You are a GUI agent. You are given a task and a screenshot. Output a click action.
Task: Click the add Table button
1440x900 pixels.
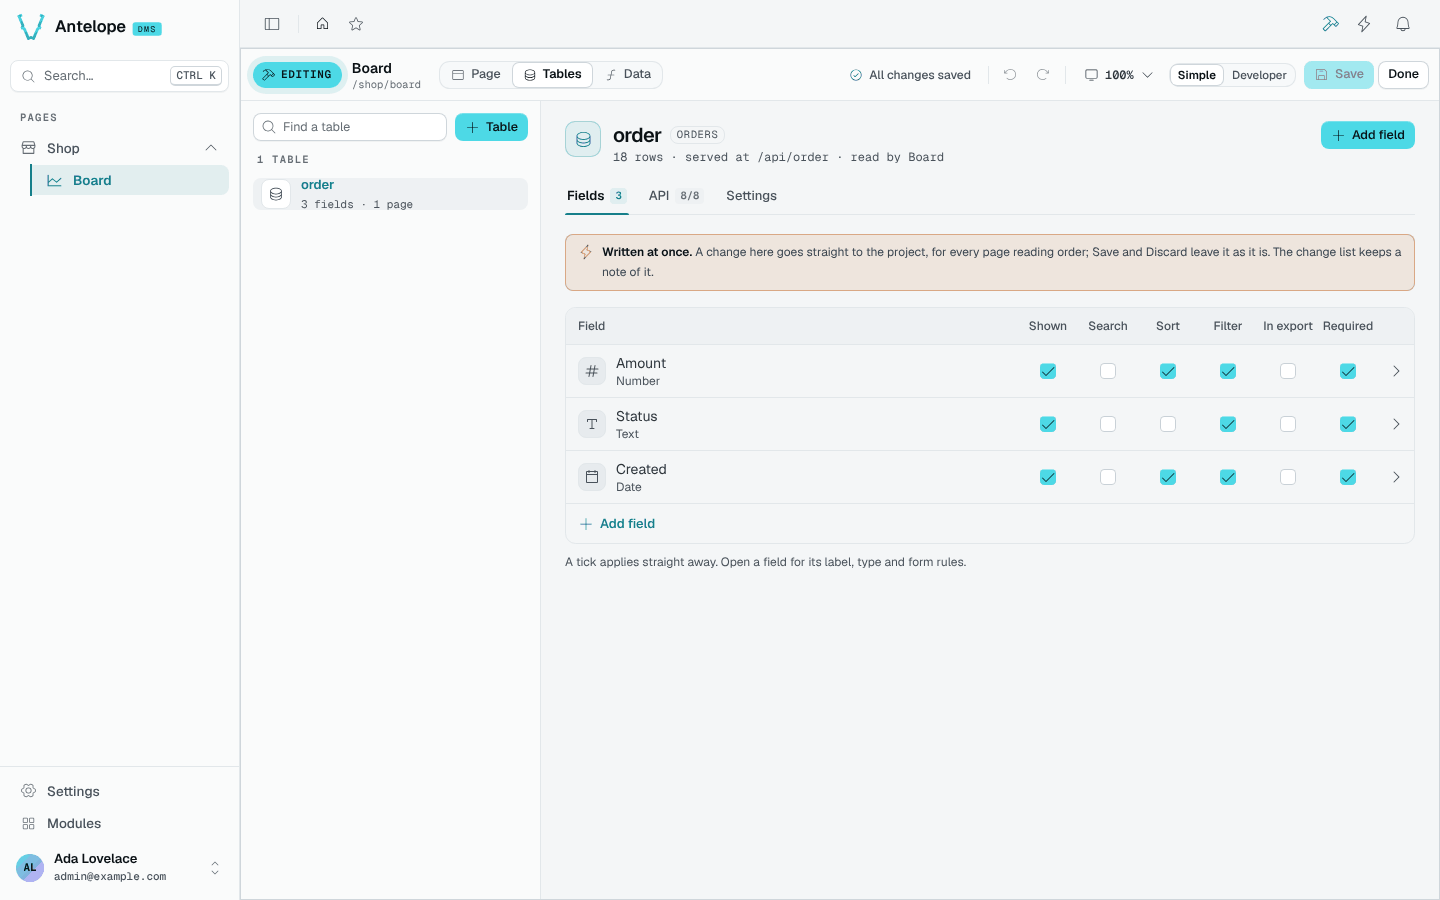click(x=491, y=127)
